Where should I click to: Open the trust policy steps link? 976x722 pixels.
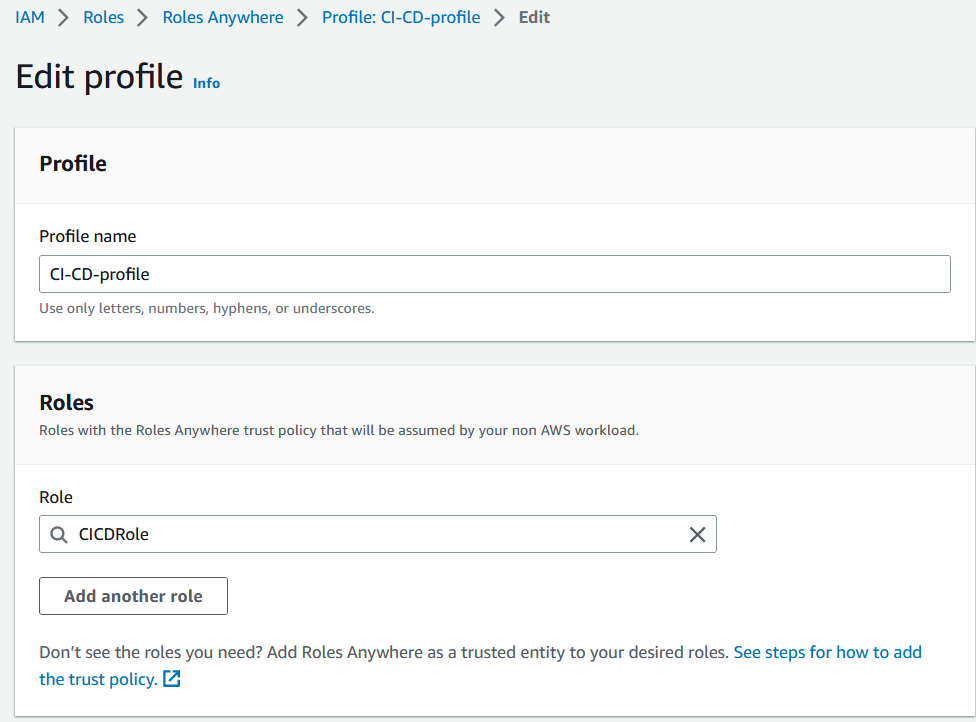tap(827, 652)
